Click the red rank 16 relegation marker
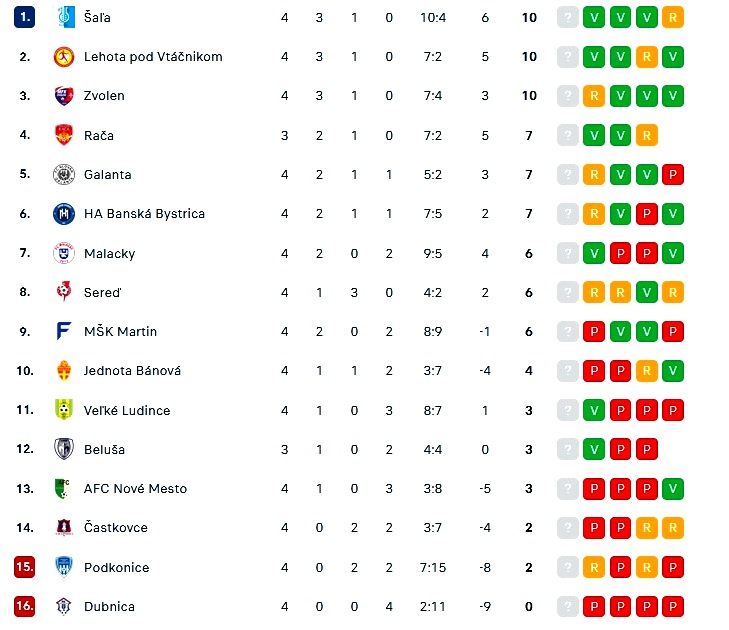This screenshot has height=630, width=729. pyautogui.click(x=24, y=606)
